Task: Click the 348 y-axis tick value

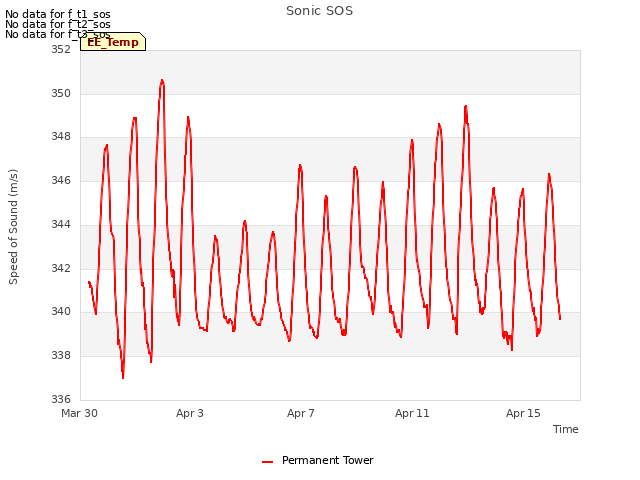Action: tap(61, 137)
